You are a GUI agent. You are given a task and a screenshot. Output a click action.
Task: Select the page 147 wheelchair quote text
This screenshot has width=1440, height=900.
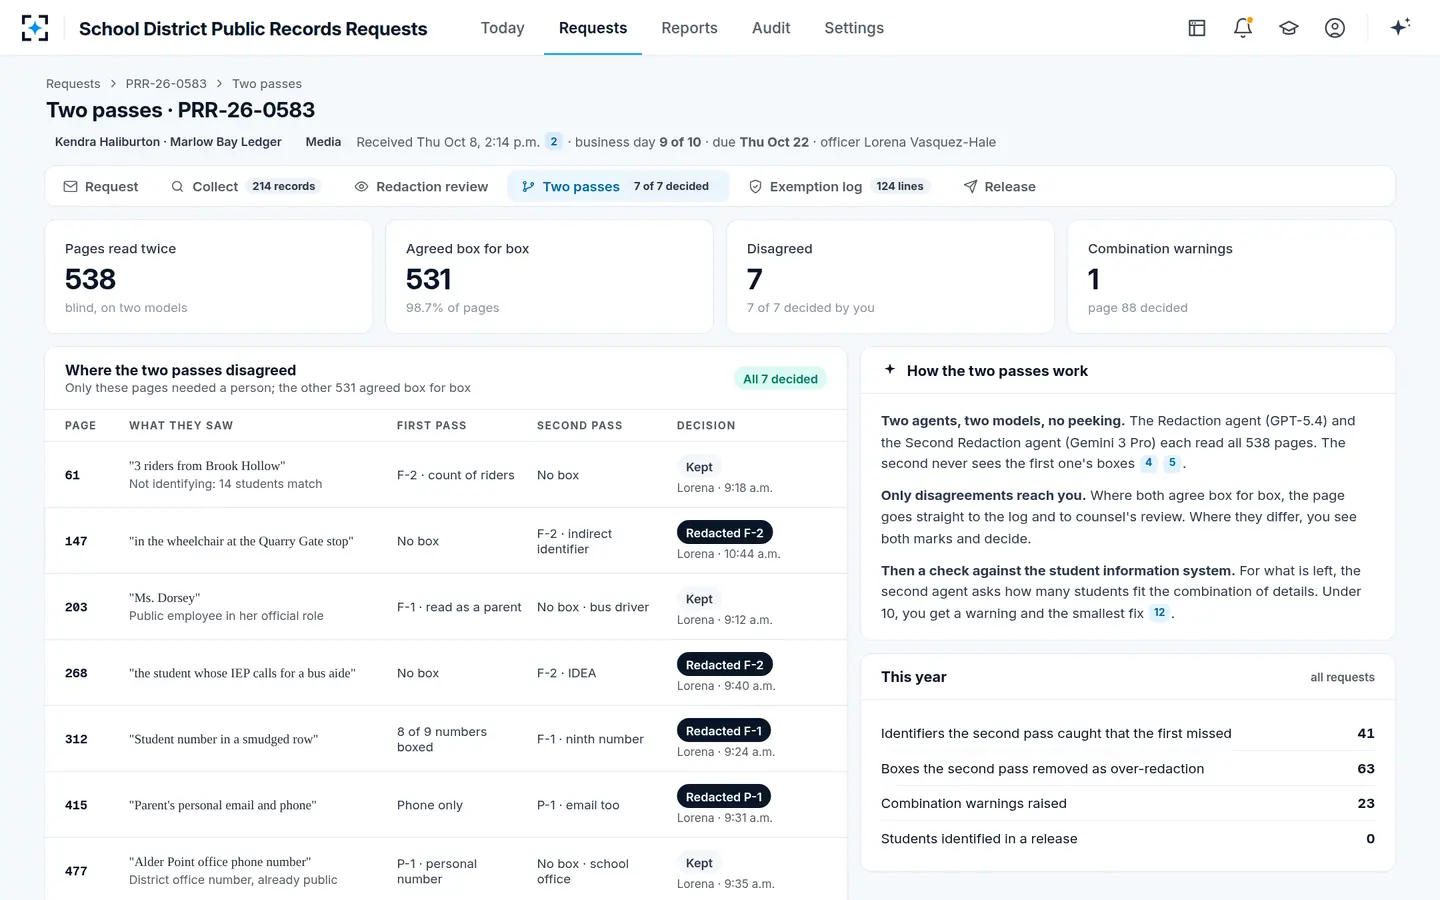241,541
